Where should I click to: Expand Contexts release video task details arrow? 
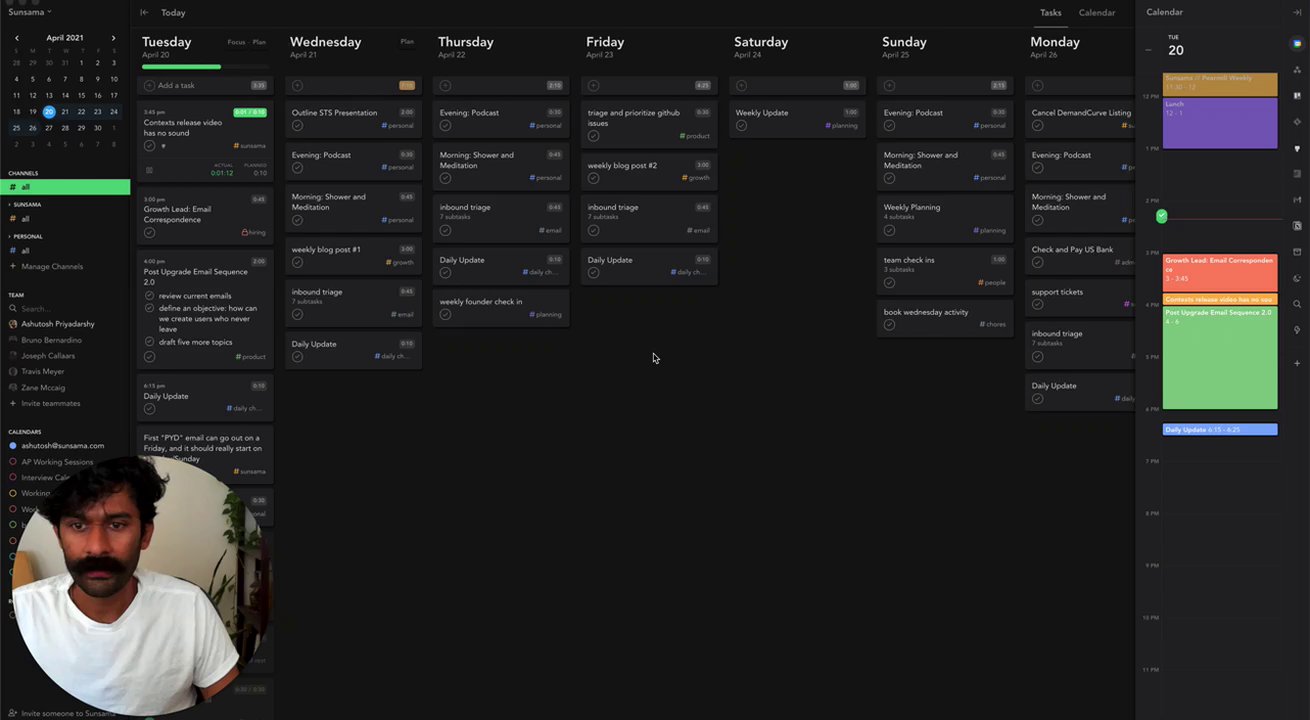[x=163, y=146]
